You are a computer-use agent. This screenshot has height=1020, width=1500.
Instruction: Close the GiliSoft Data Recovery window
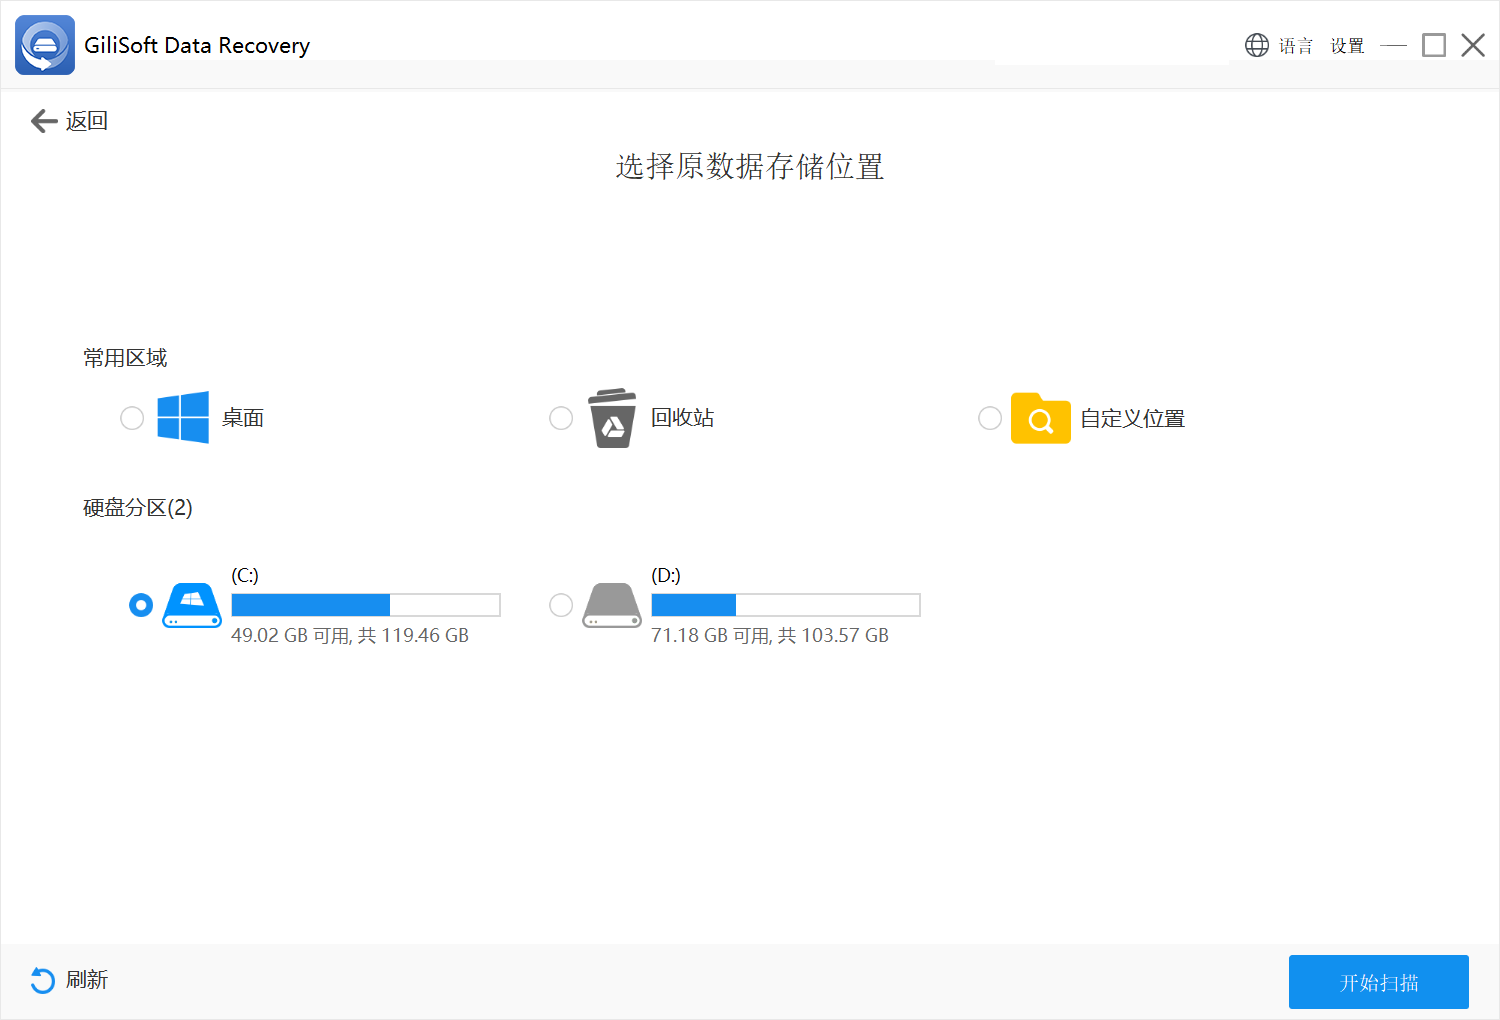click(1473, 45)
